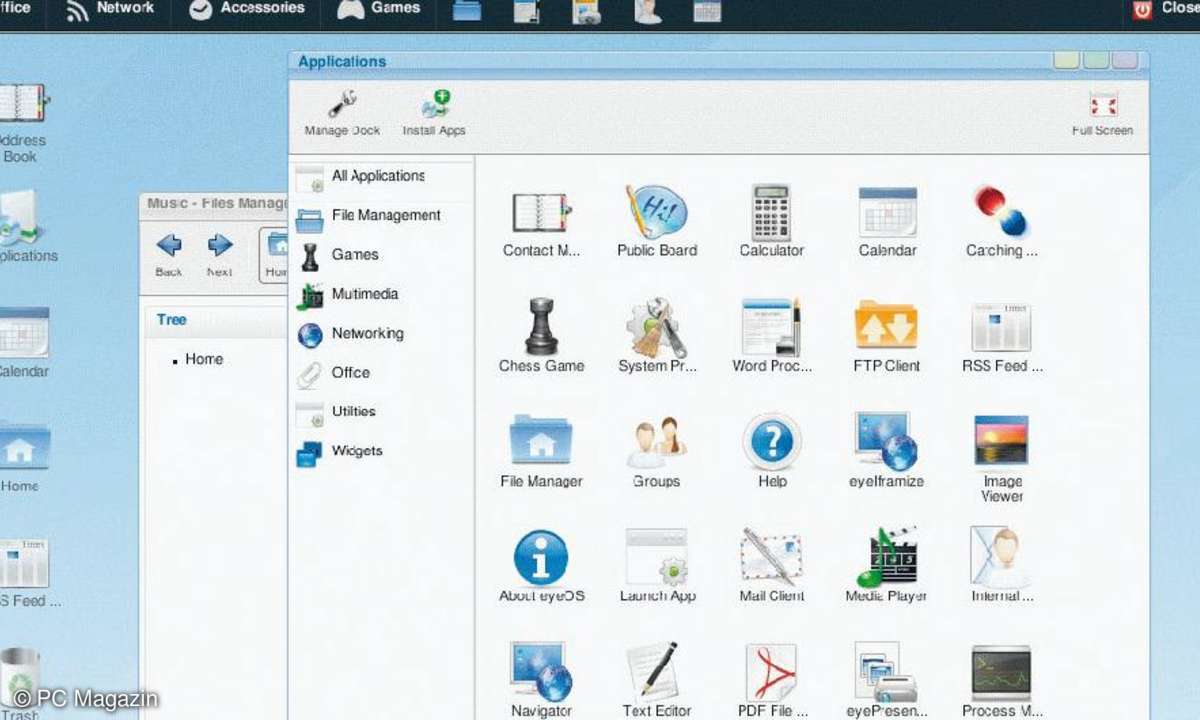Open the Mail Client app
The image size is (1200, 720).
(771, 556)
